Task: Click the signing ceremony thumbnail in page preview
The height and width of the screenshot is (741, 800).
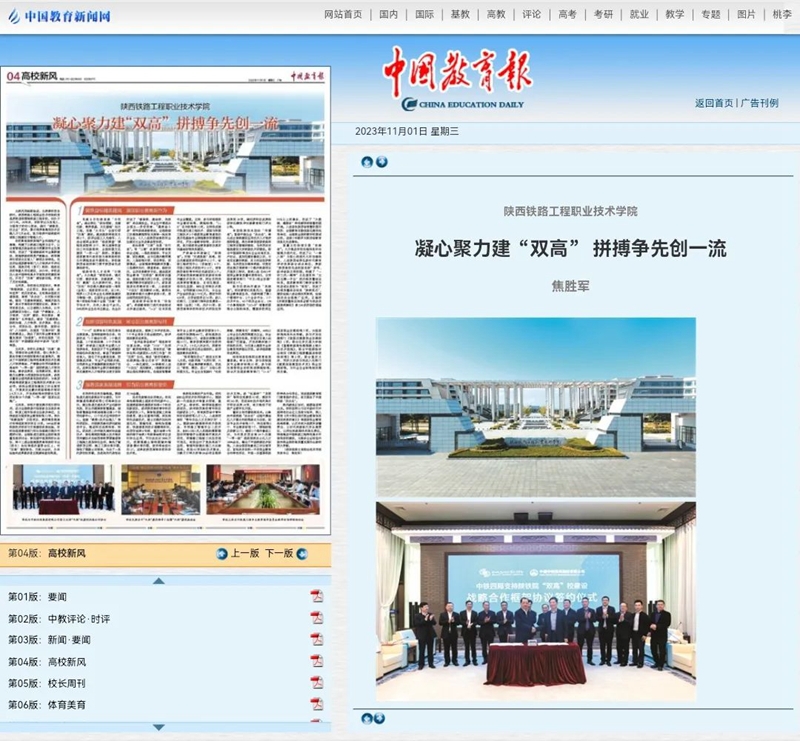Action: pos(64,489)
